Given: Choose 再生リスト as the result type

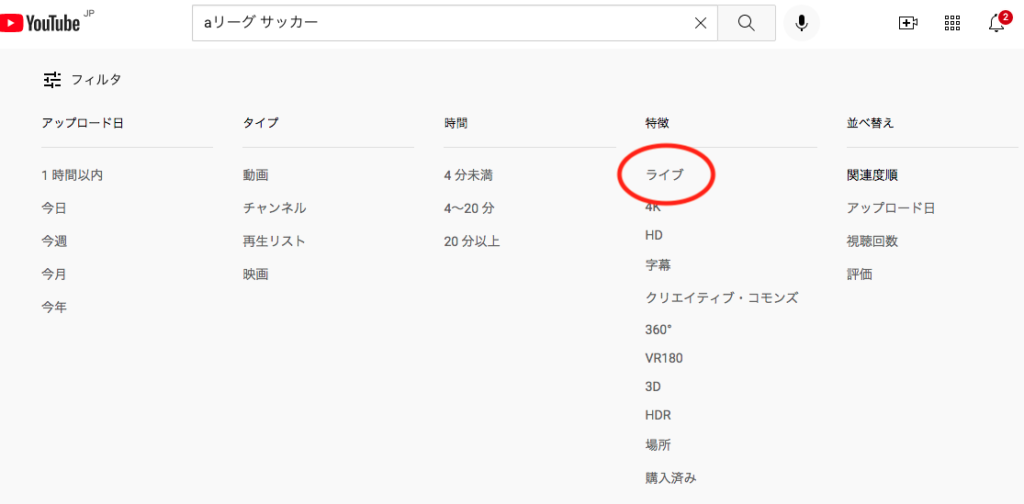Looking at the screenshot, I should pos(274,241).
